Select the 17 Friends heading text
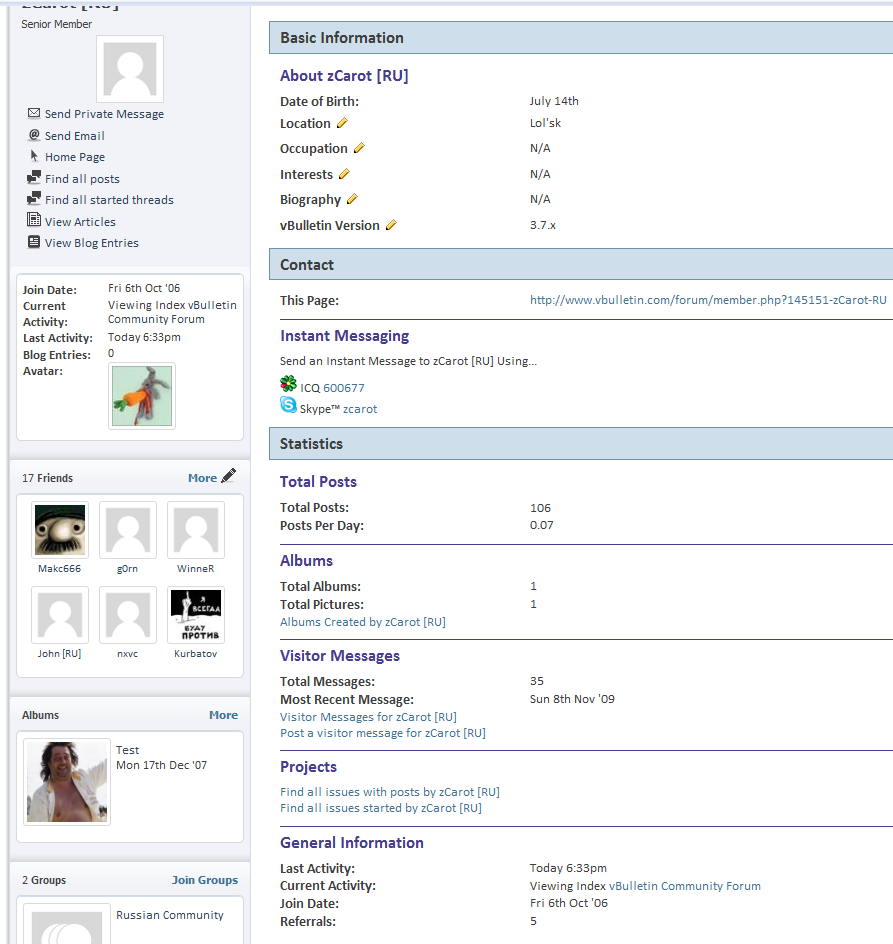893x944 pixels. [x=48, y=478]
